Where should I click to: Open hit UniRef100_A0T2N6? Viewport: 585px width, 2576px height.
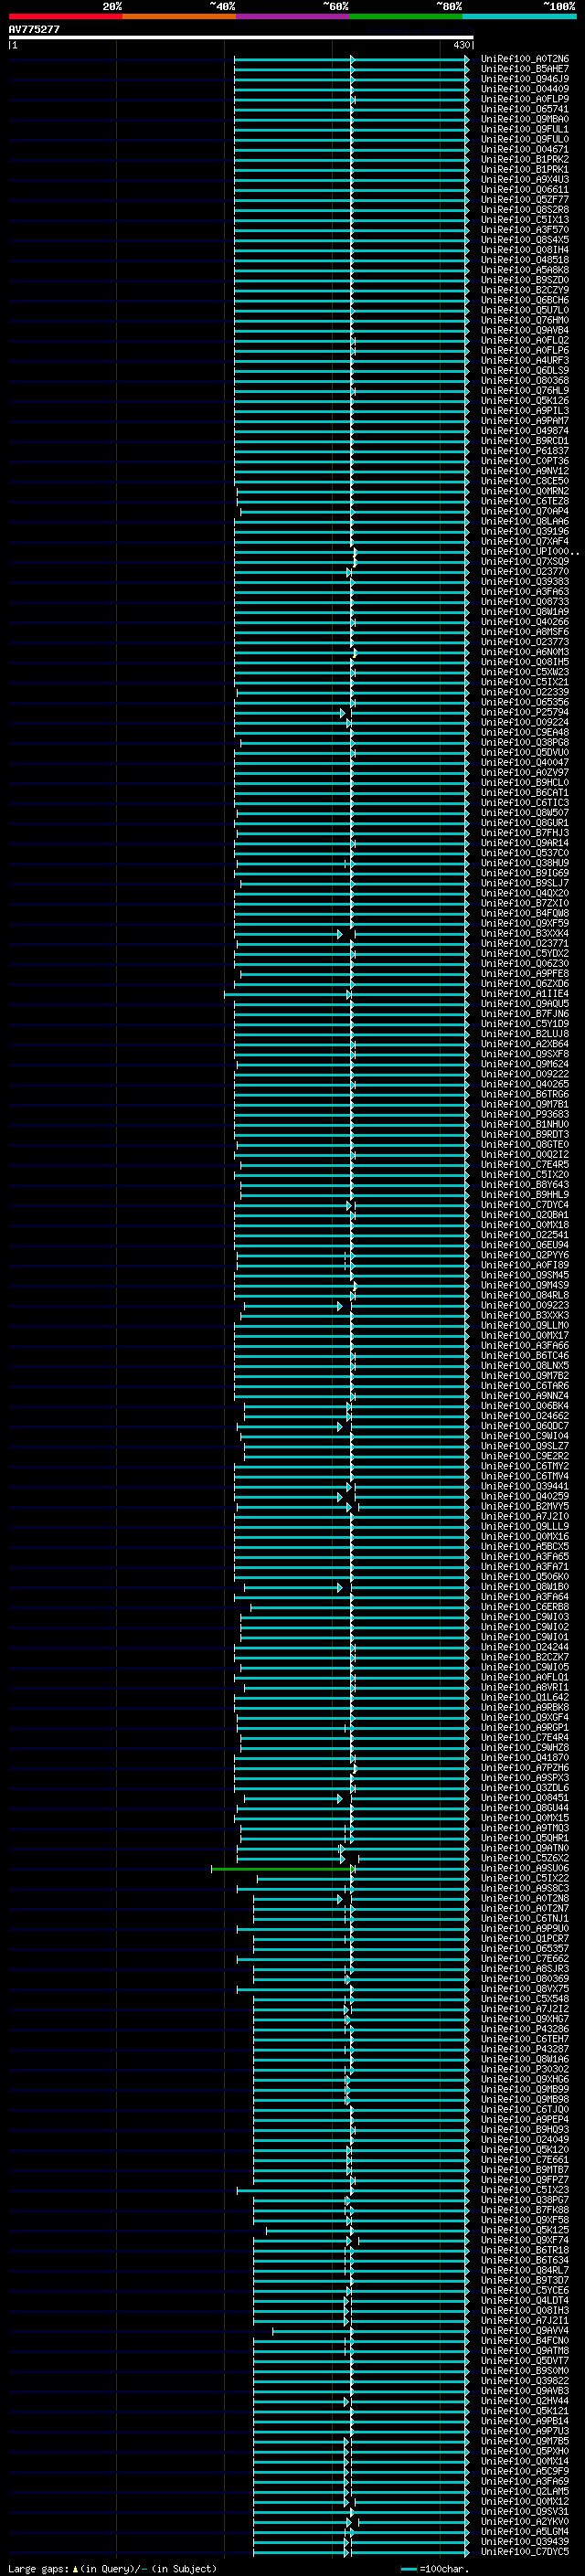pos(524,59)
